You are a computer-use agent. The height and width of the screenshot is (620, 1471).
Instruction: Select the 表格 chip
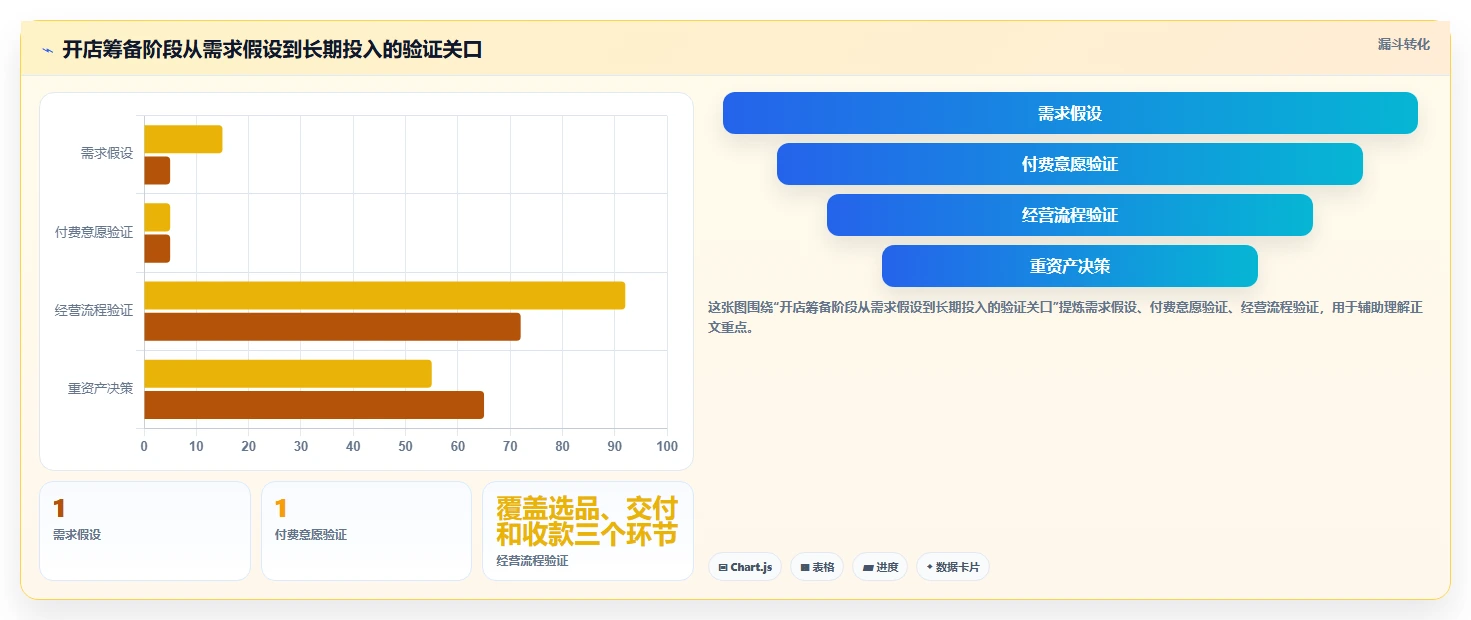point(817,567)
